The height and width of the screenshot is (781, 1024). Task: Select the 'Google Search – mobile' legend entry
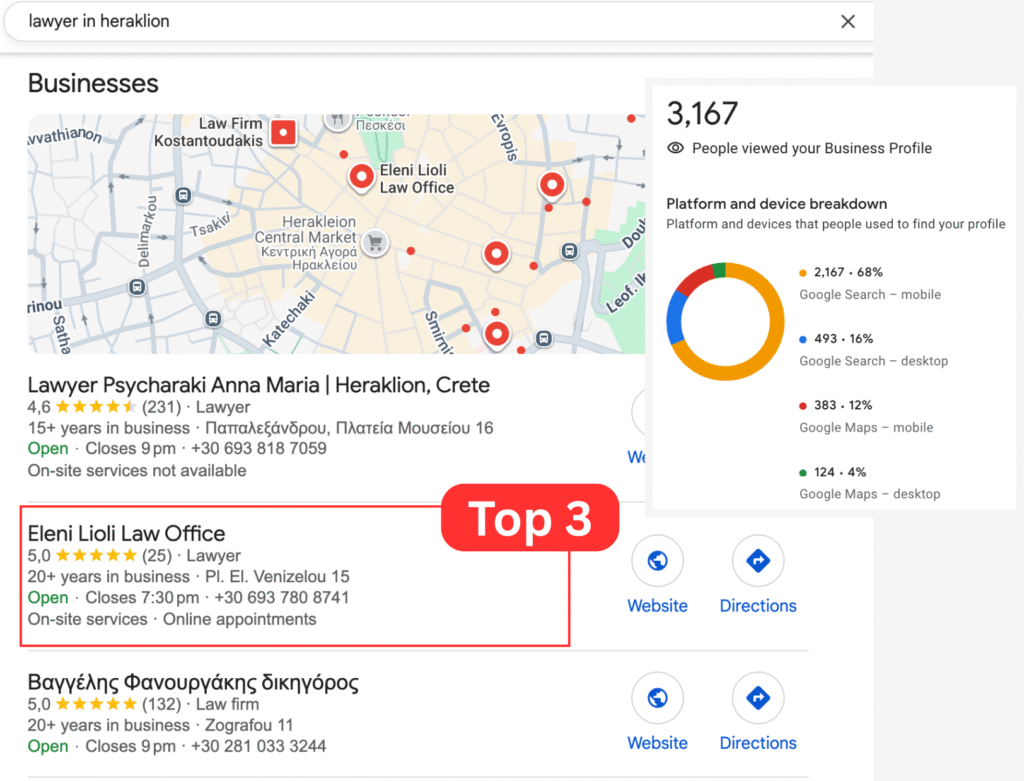870,295
